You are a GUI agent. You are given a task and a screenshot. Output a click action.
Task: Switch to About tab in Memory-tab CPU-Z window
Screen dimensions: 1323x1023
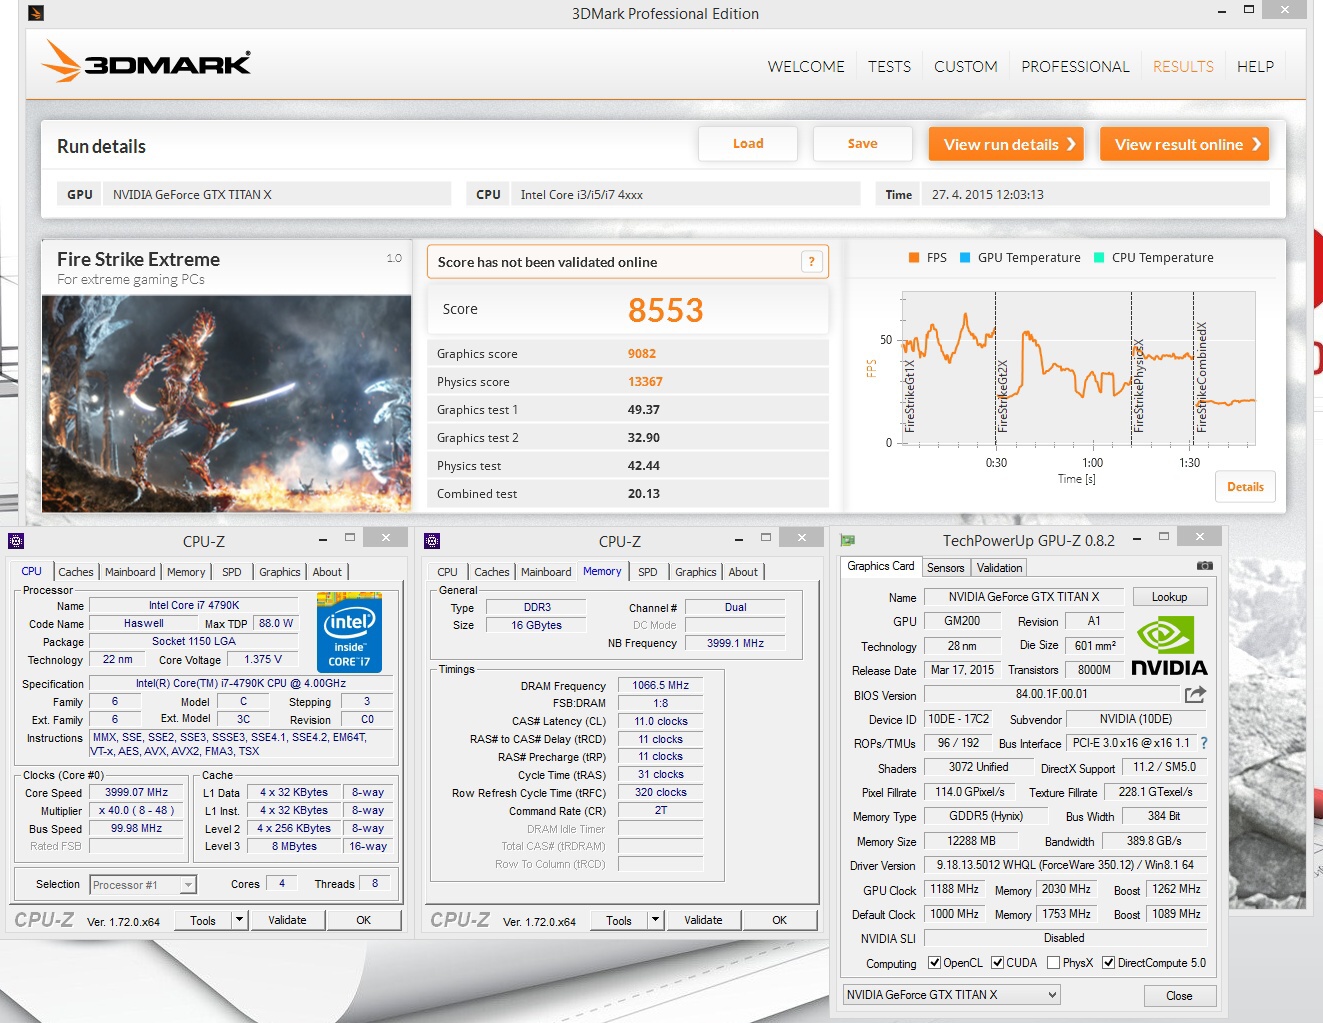743,572
